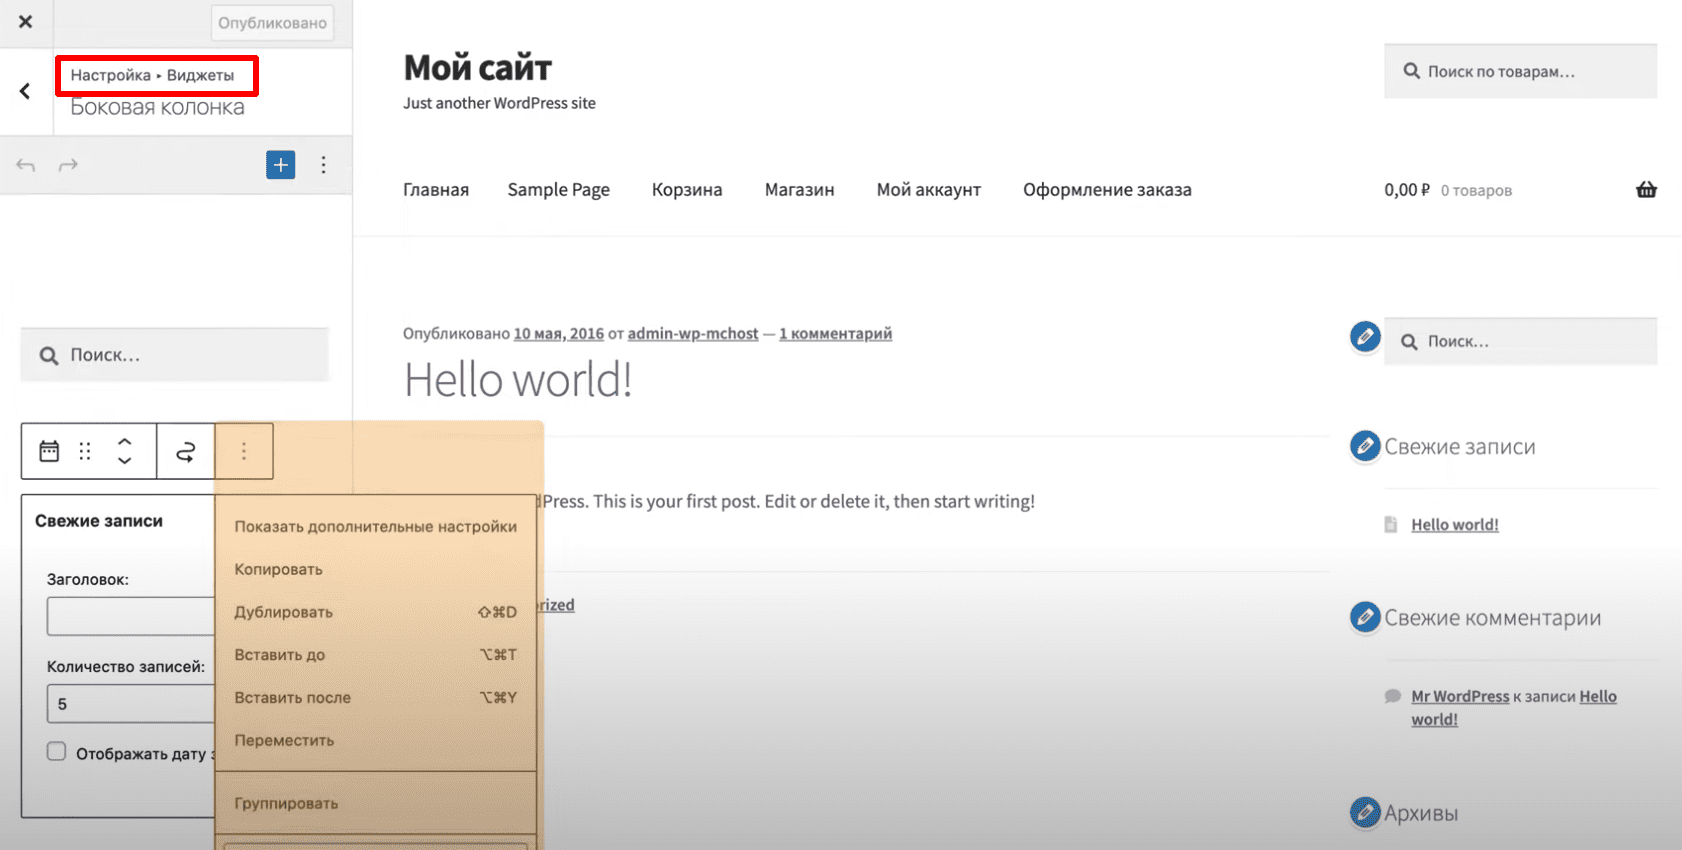The width and height of the screenshot is (1682, 850).
Task: Focus the Поиск по товарам search field
Action: coord(1520,71)
